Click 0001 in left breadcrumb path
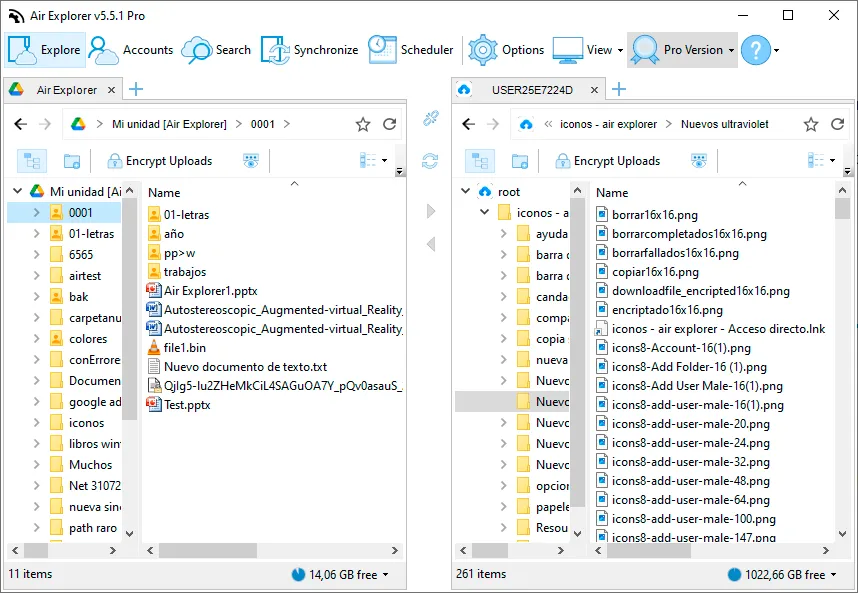Image resolution: width=858 pixels, height=593 pixels. tap(263, 124)
